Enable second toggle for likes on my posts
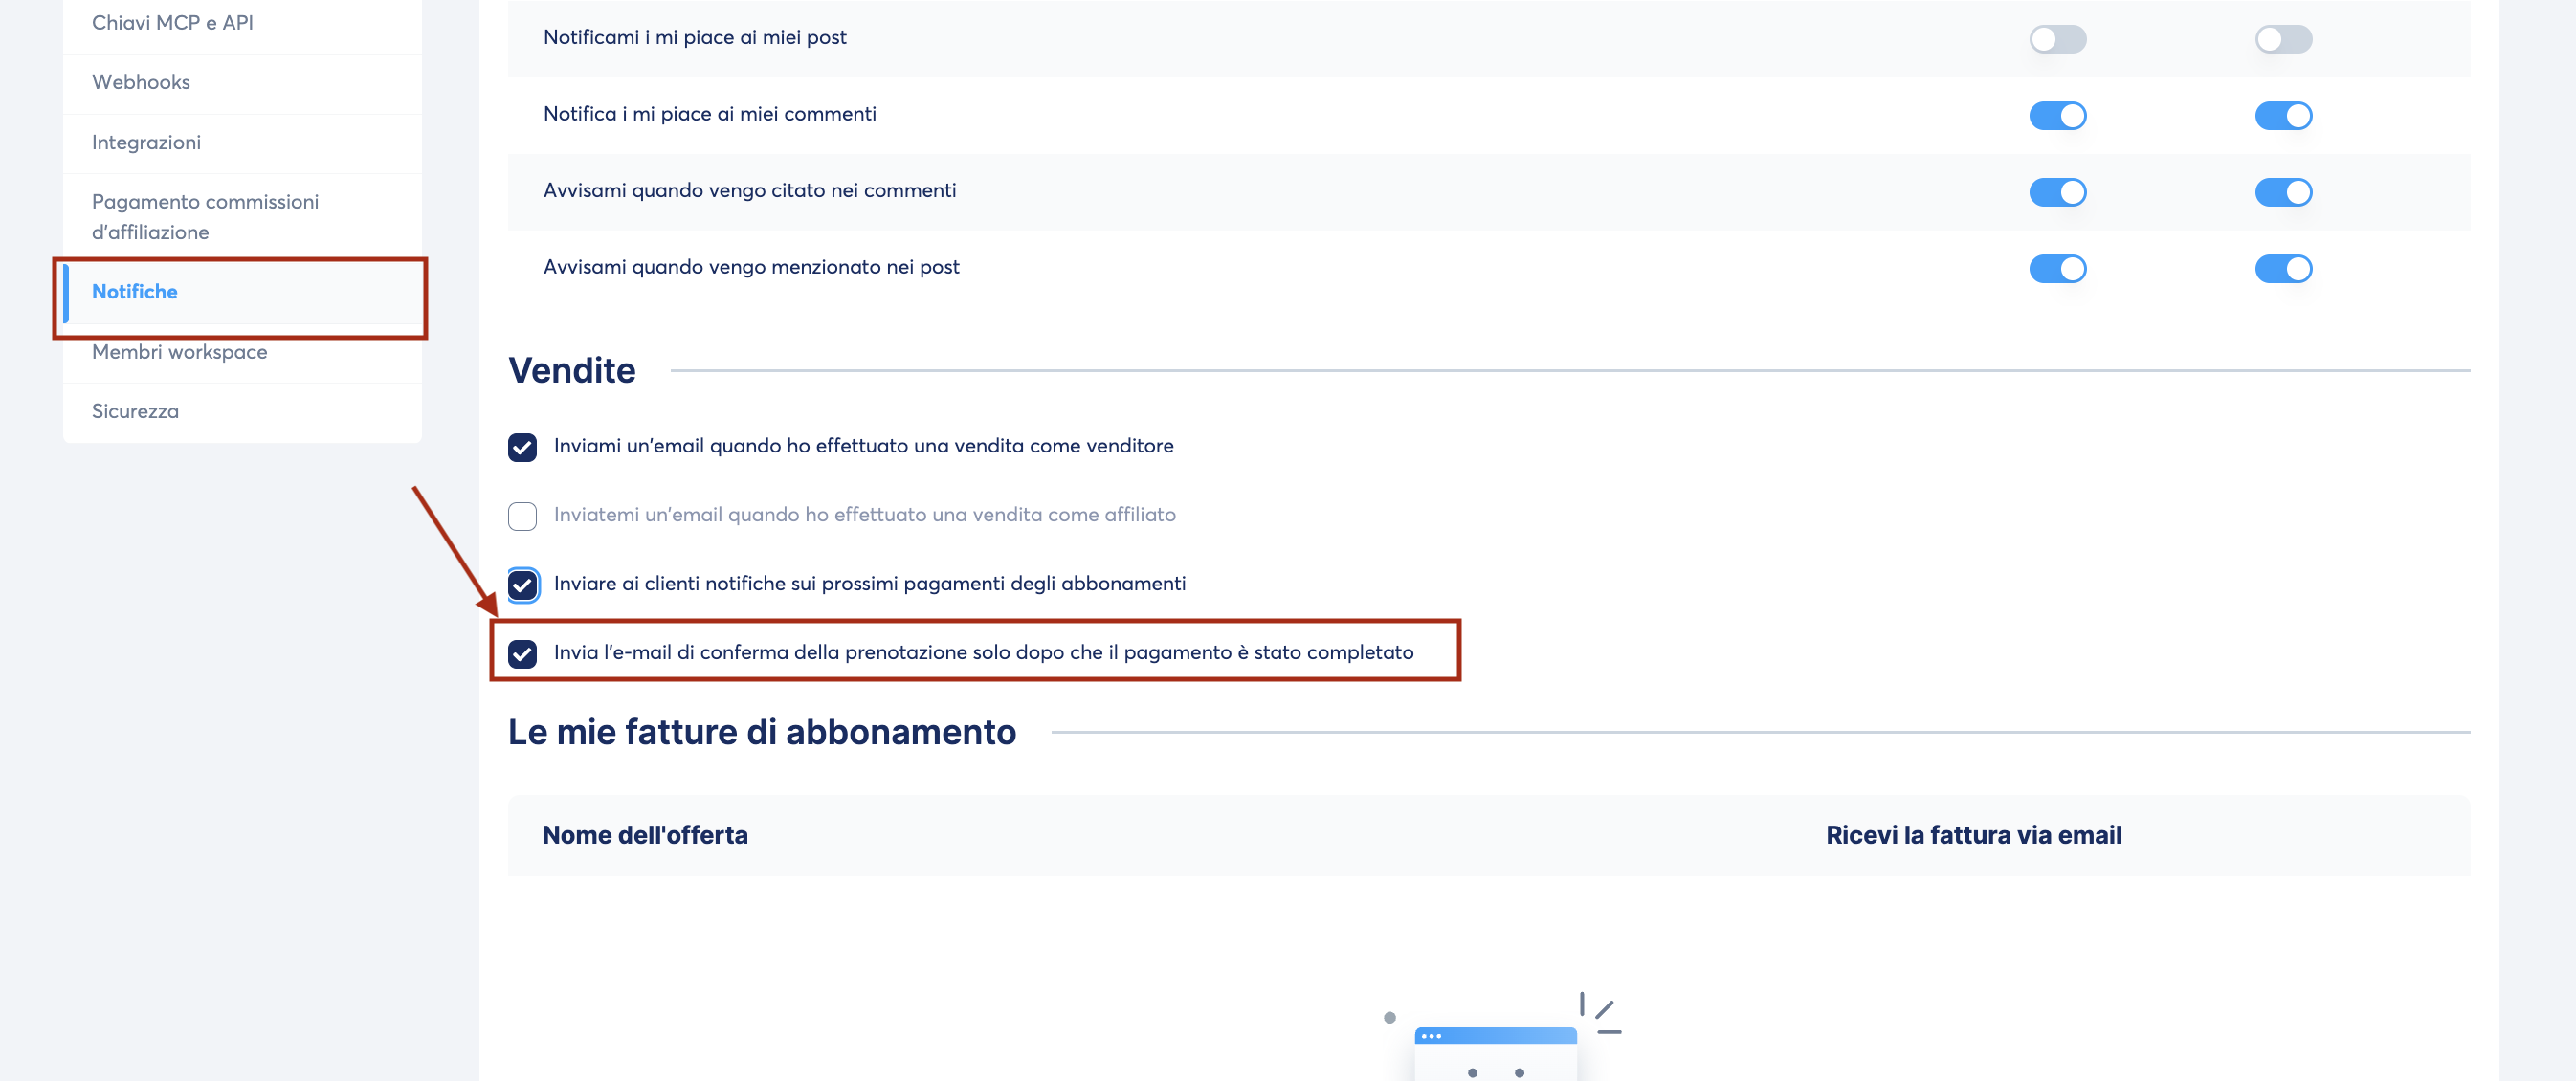 (2283, 39)
